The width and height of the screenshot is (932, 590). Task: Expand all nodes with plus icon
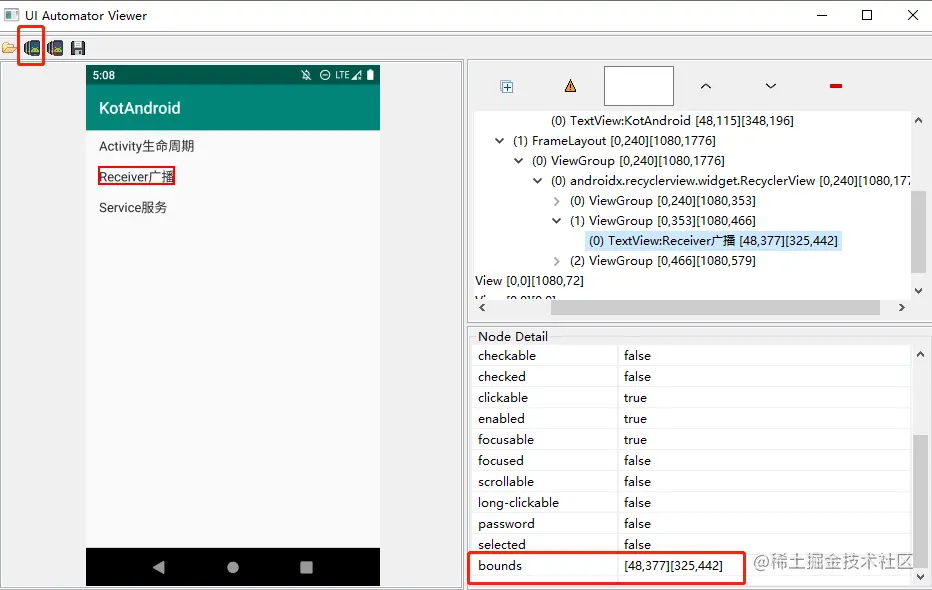coord(506,87)
